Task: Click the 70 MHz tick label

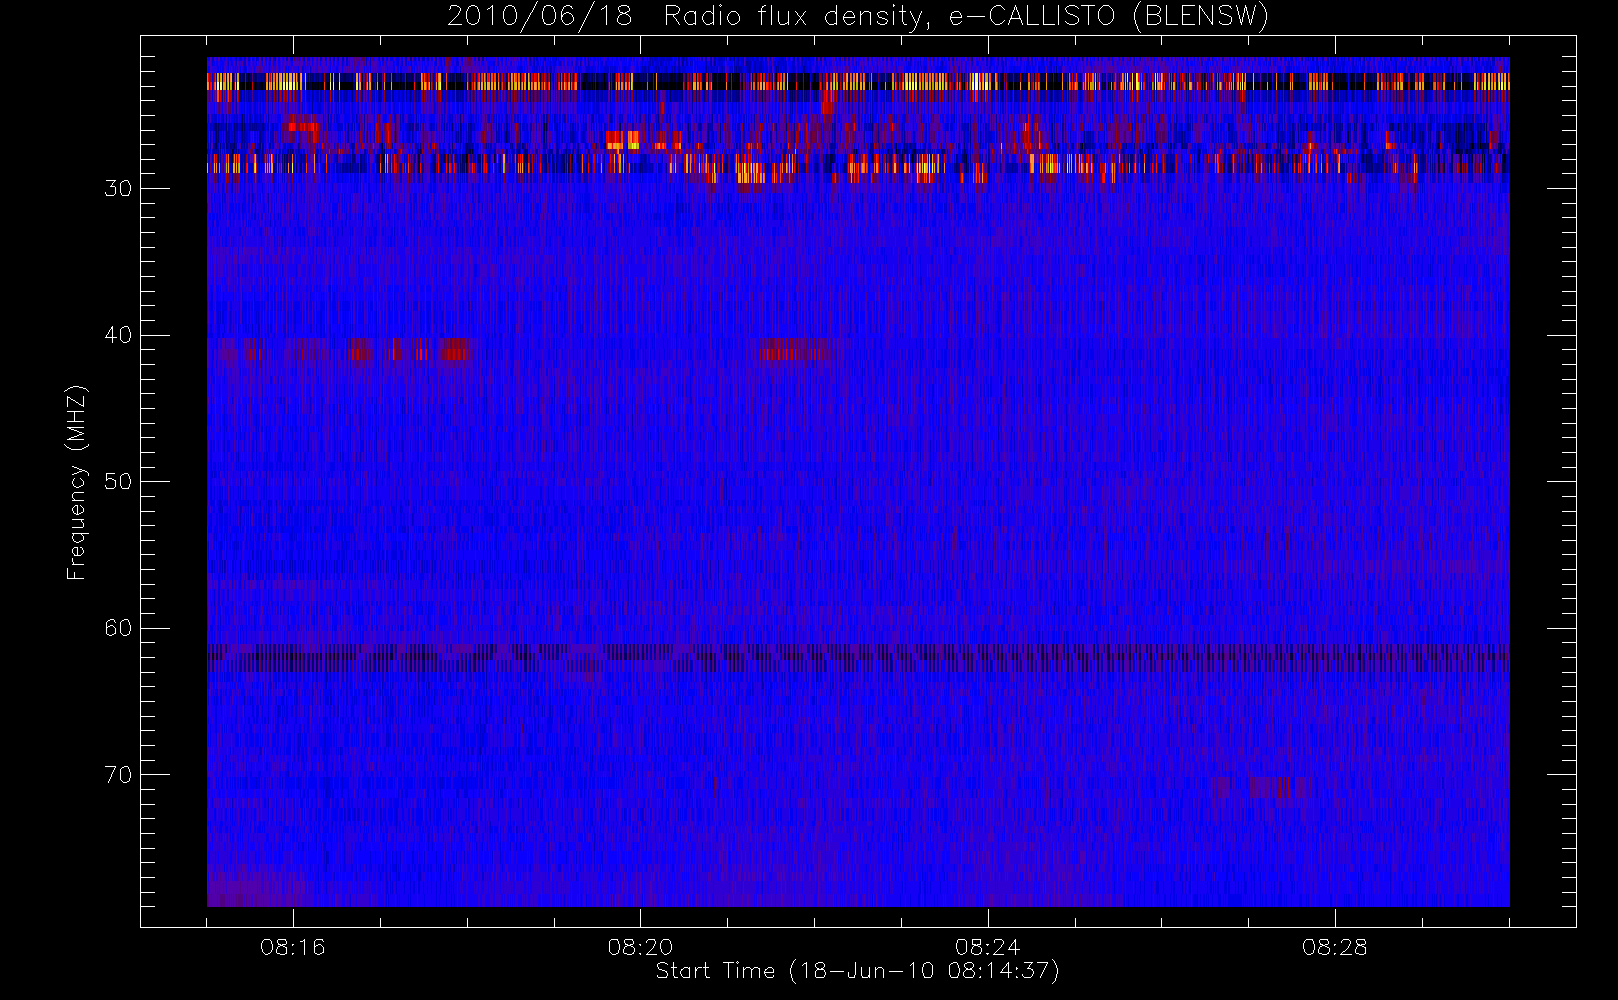Action: point(118,775)
